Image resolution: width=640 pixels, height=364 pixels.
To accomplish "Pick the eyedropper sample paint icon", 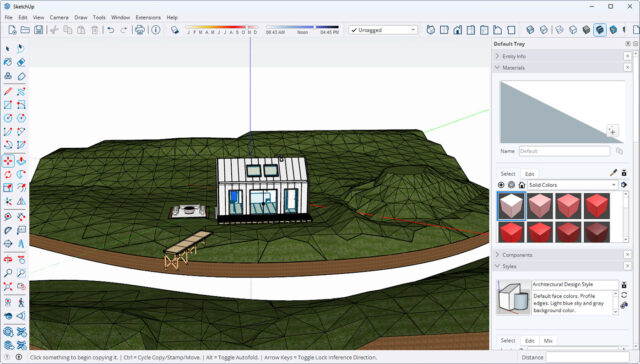I will pos(613,173).
